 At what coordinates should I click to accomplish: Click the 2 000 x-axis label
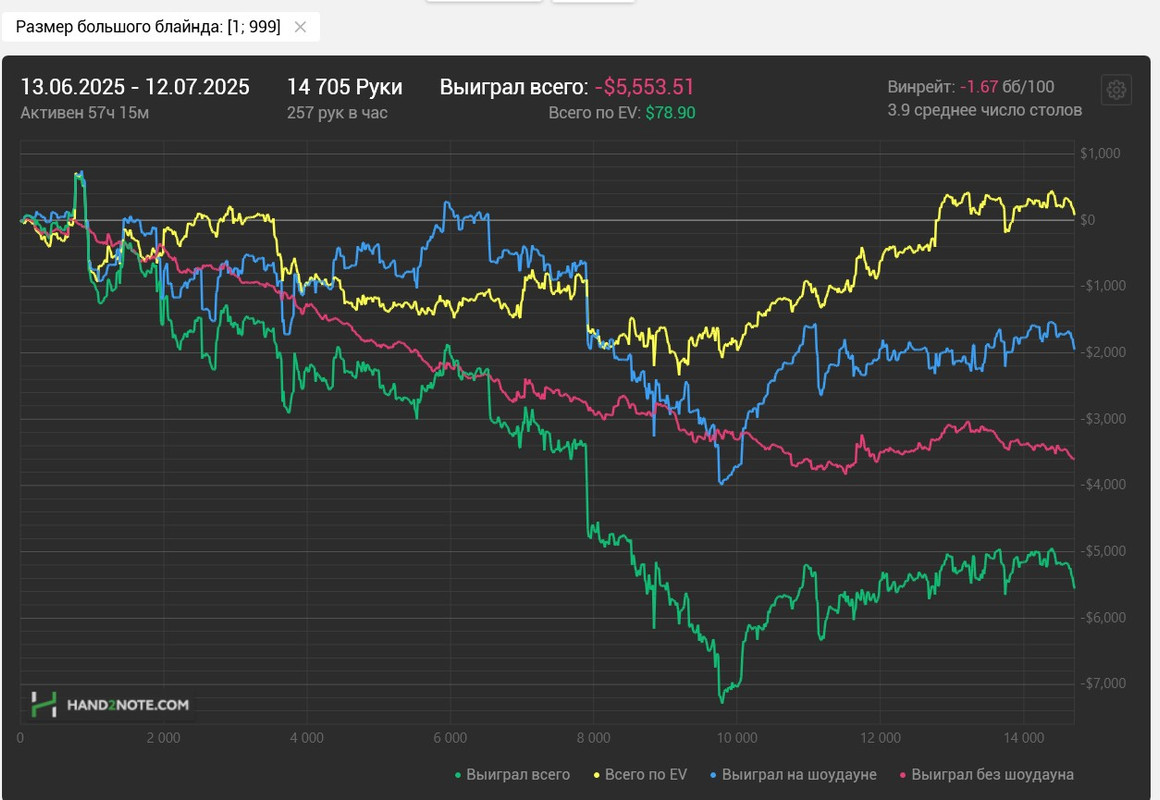pos(163,738)
